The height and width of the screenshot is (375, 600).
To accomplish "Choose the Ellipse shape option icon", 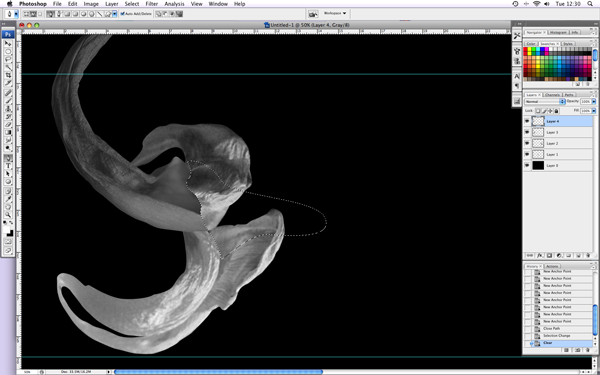I will tap(83, 14).
